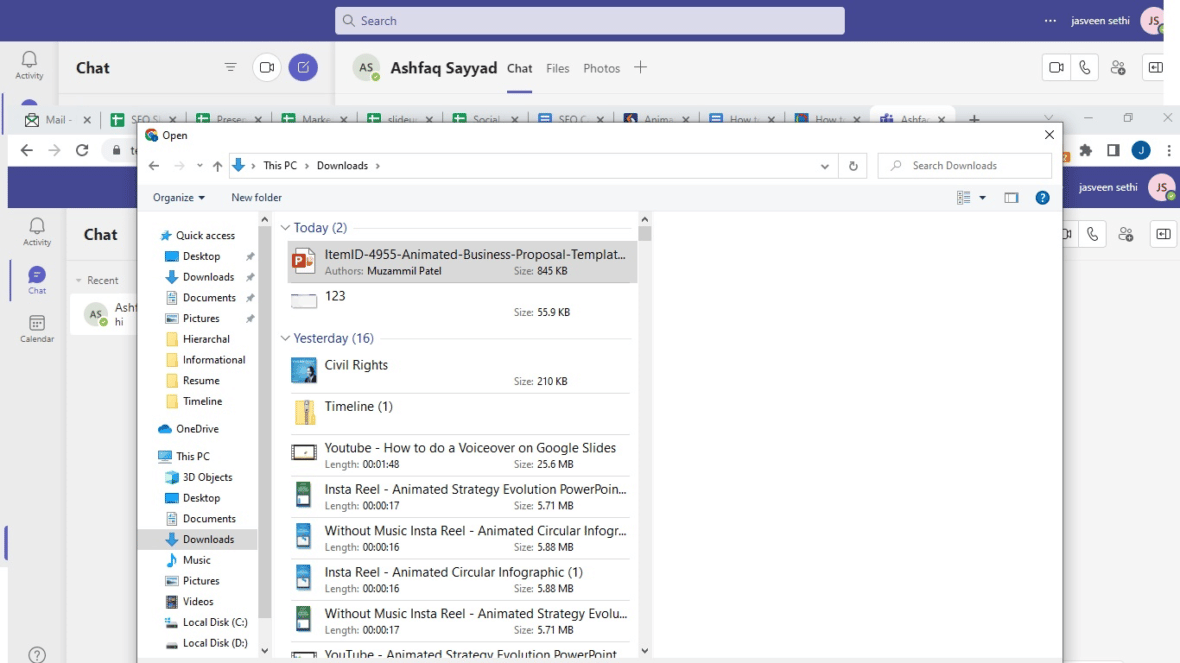Open the view layout dropdown arrow
Screen dimensions: 1180x663
tap(981, 197)
